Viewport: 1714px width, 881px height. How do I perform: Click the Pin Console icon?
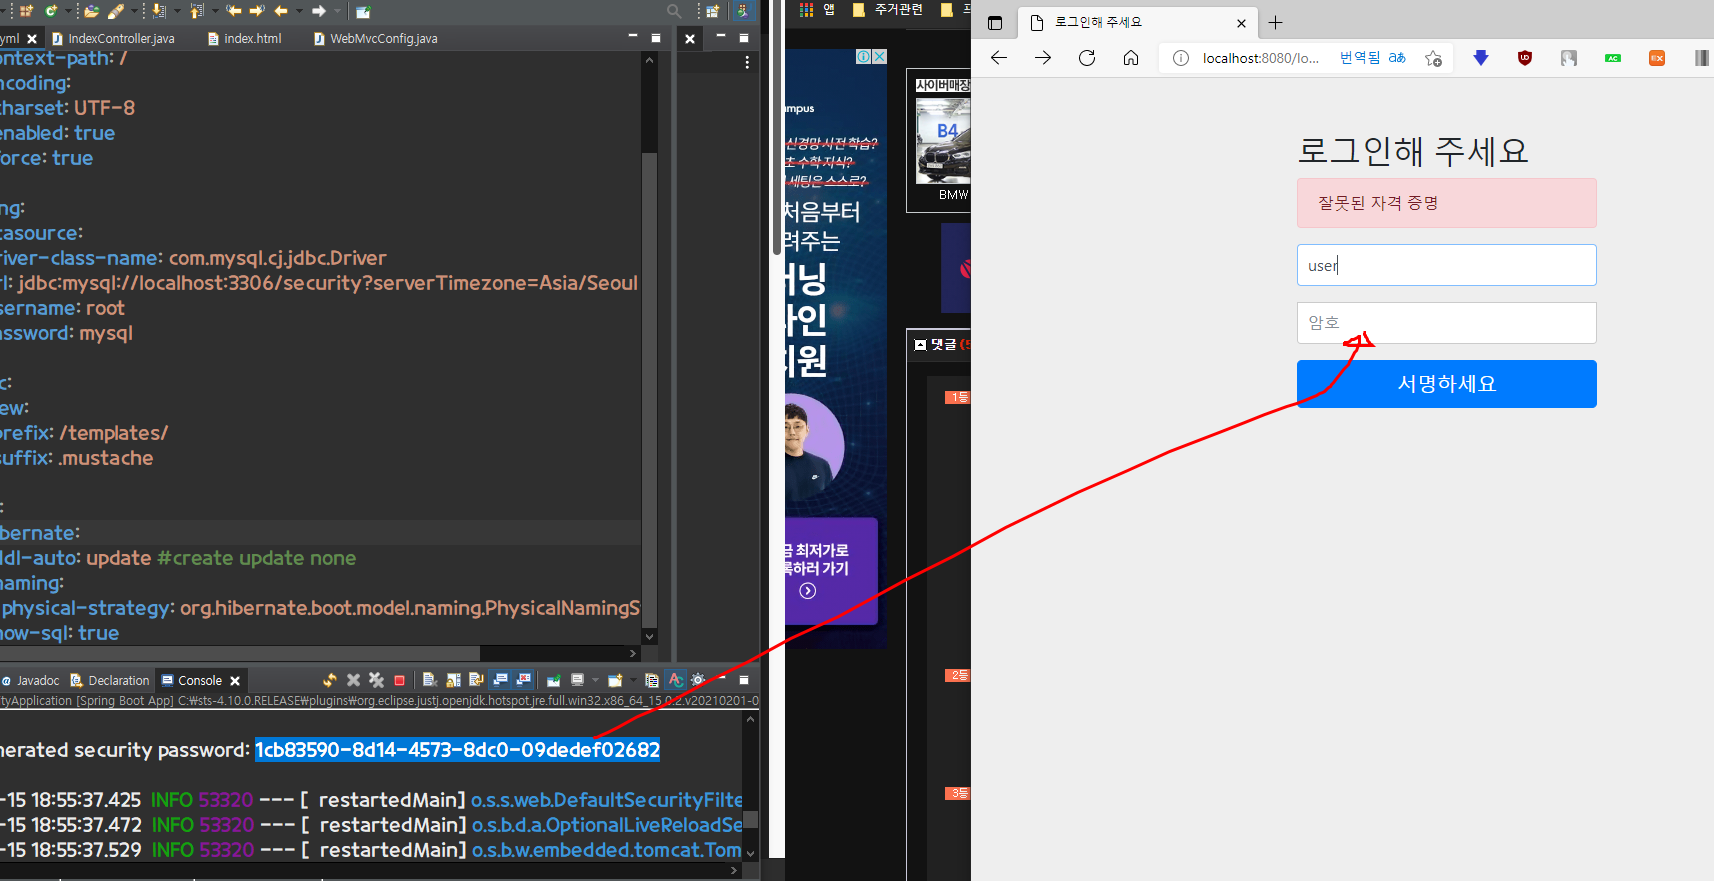[x=554, y=680]
